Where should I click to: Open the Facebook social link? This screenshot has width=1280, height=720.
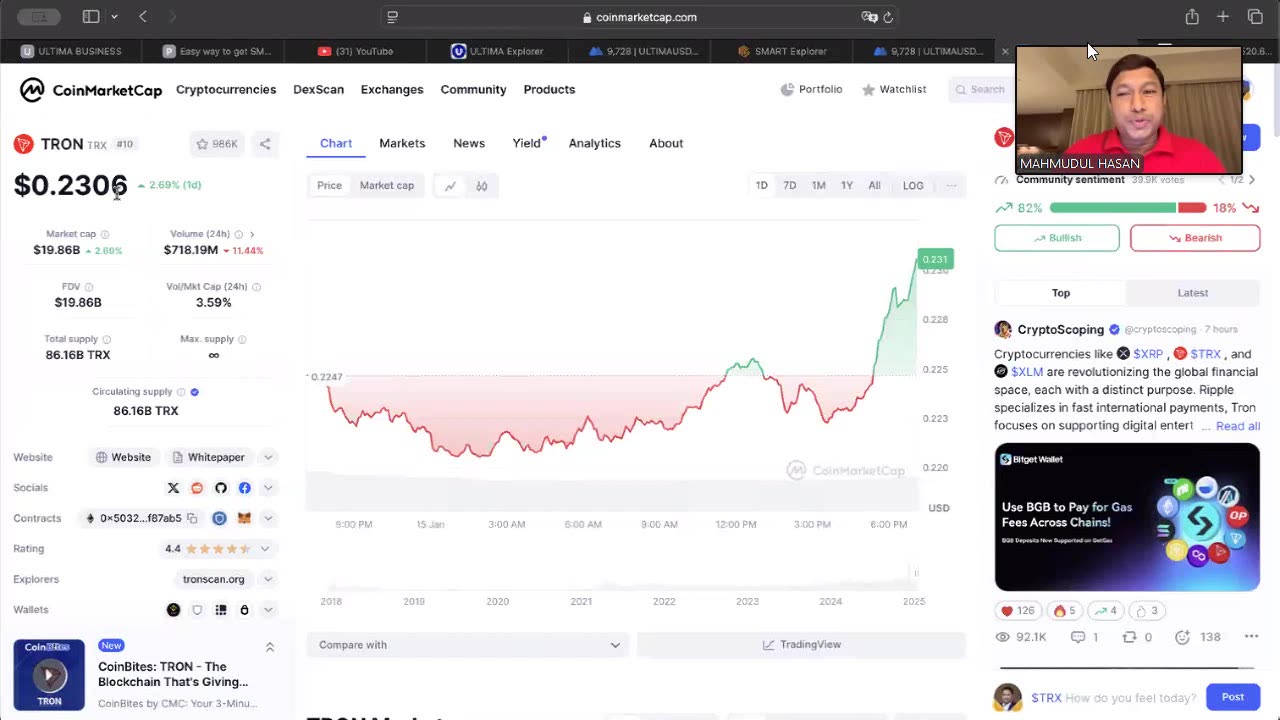pos(245,488)
